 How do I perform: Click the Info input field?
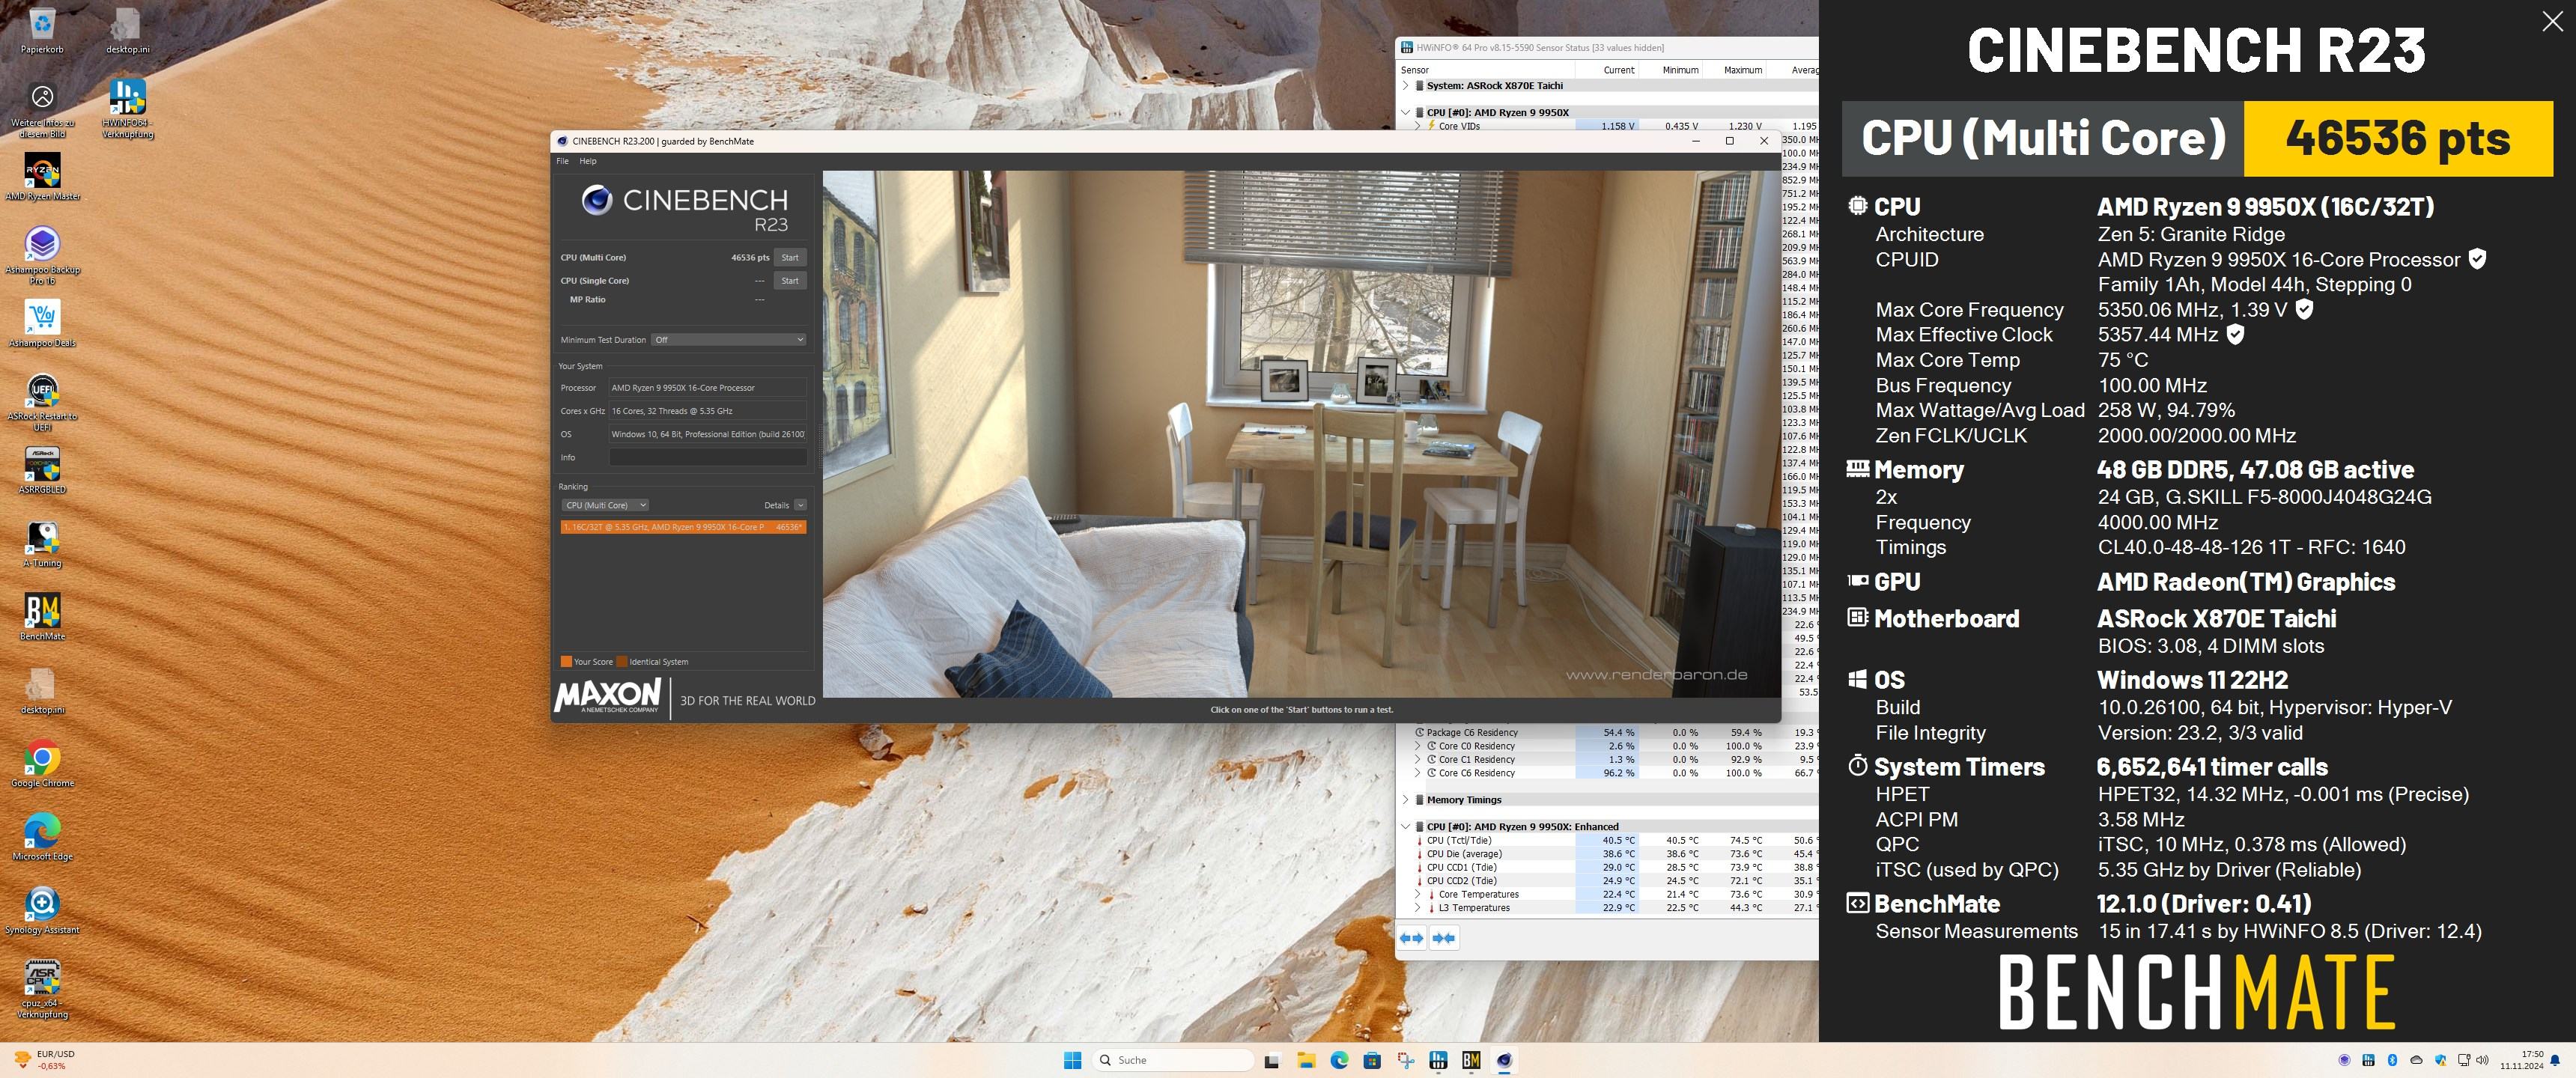coord(708,458)
